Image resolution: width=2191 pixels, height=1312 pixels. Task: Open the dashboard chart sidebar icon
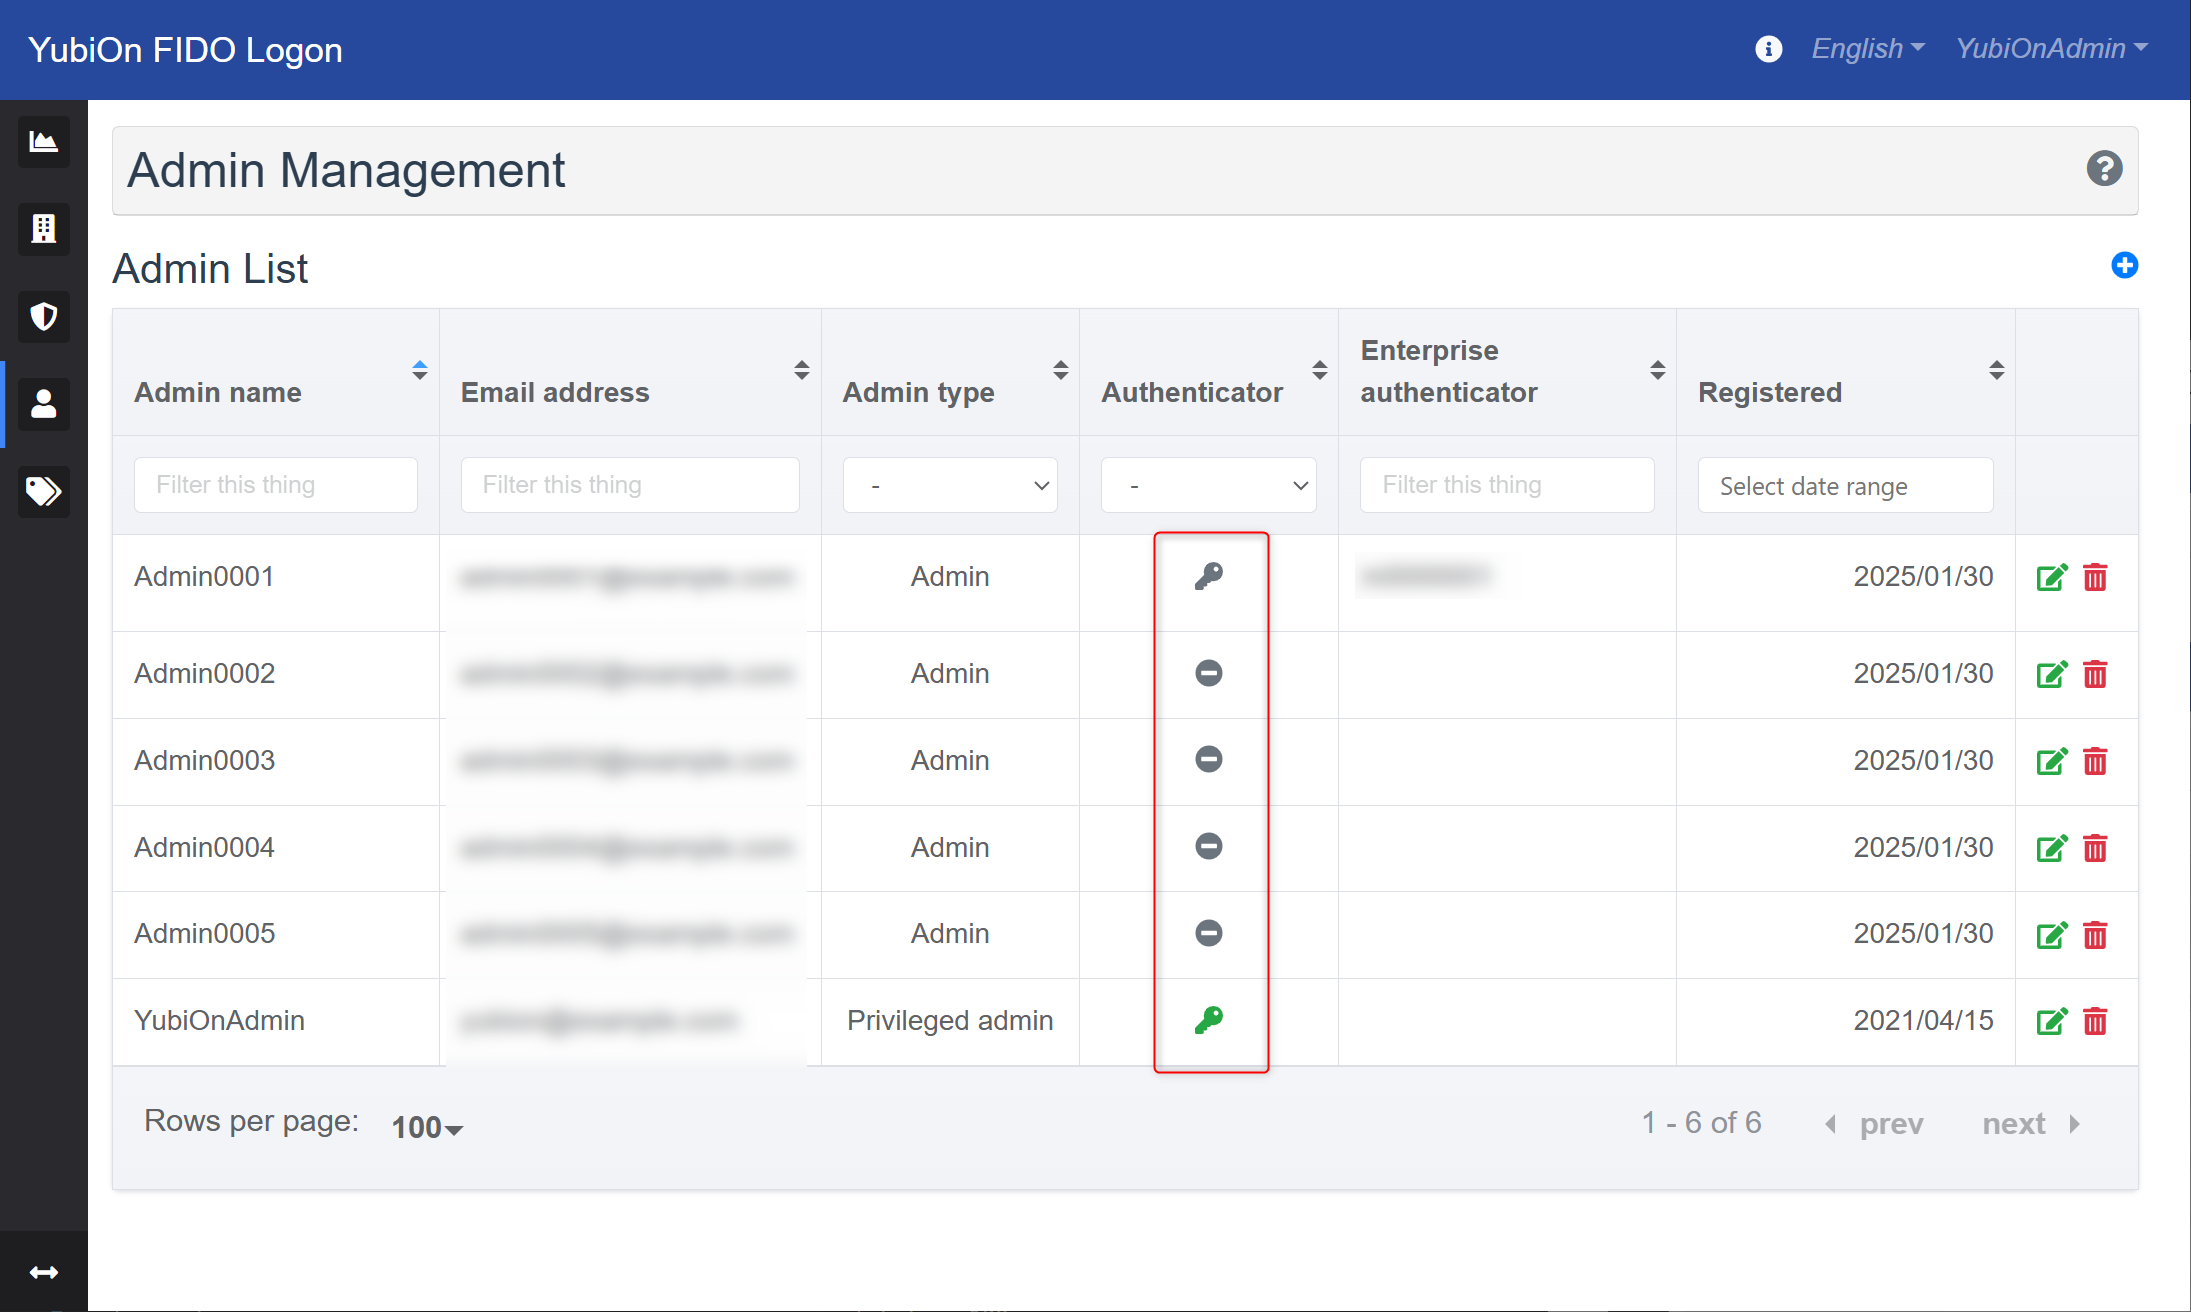[x=43, y=142]
